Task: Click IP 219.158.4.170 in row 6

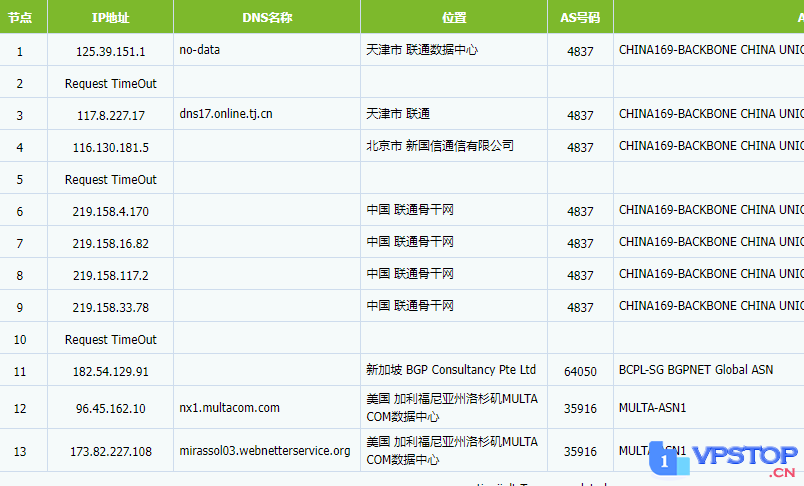Action: pos(110,212)
